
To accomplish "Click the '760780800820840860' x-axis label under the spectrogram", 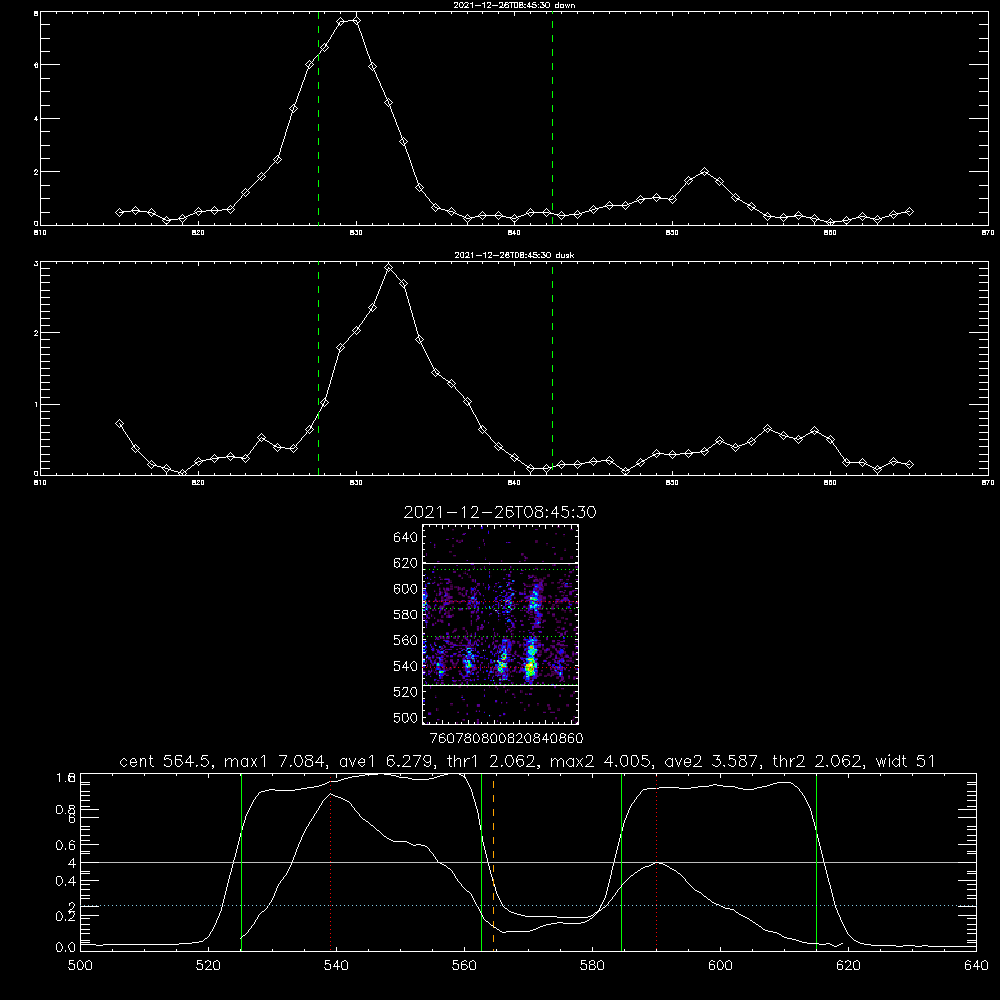I will tap(507, 738).
